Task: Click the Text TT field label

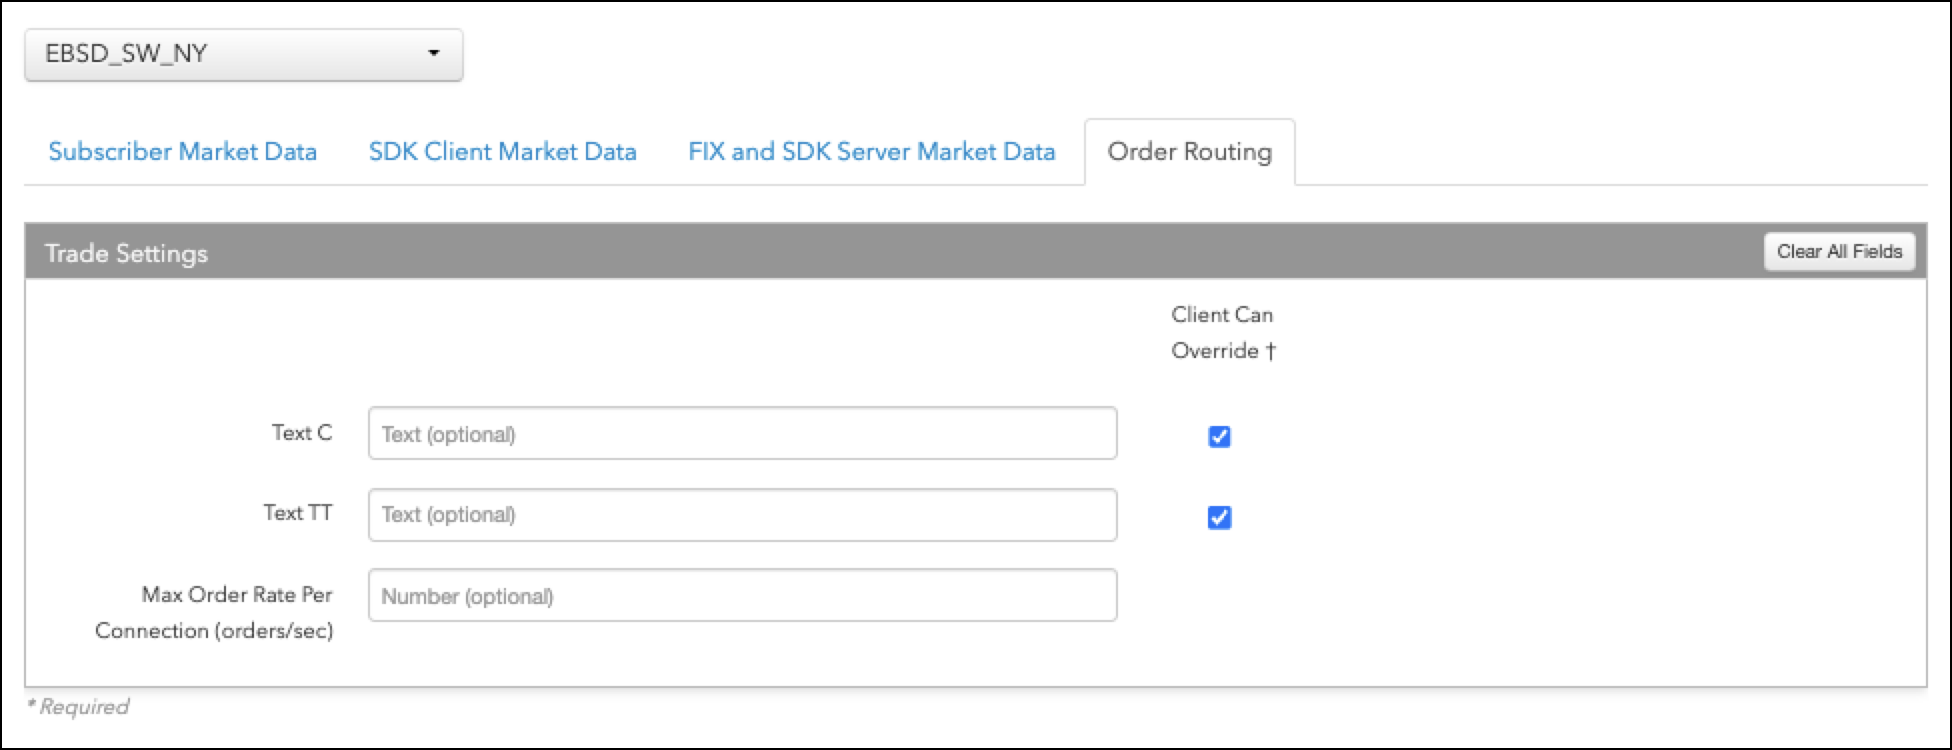Action: pyautogui.click(x=297, y=513)
